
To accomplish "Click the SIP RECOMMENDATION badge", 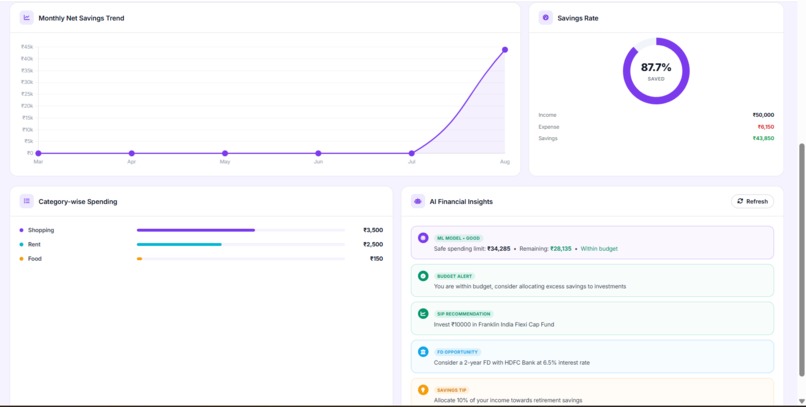I will coord(463,314).
